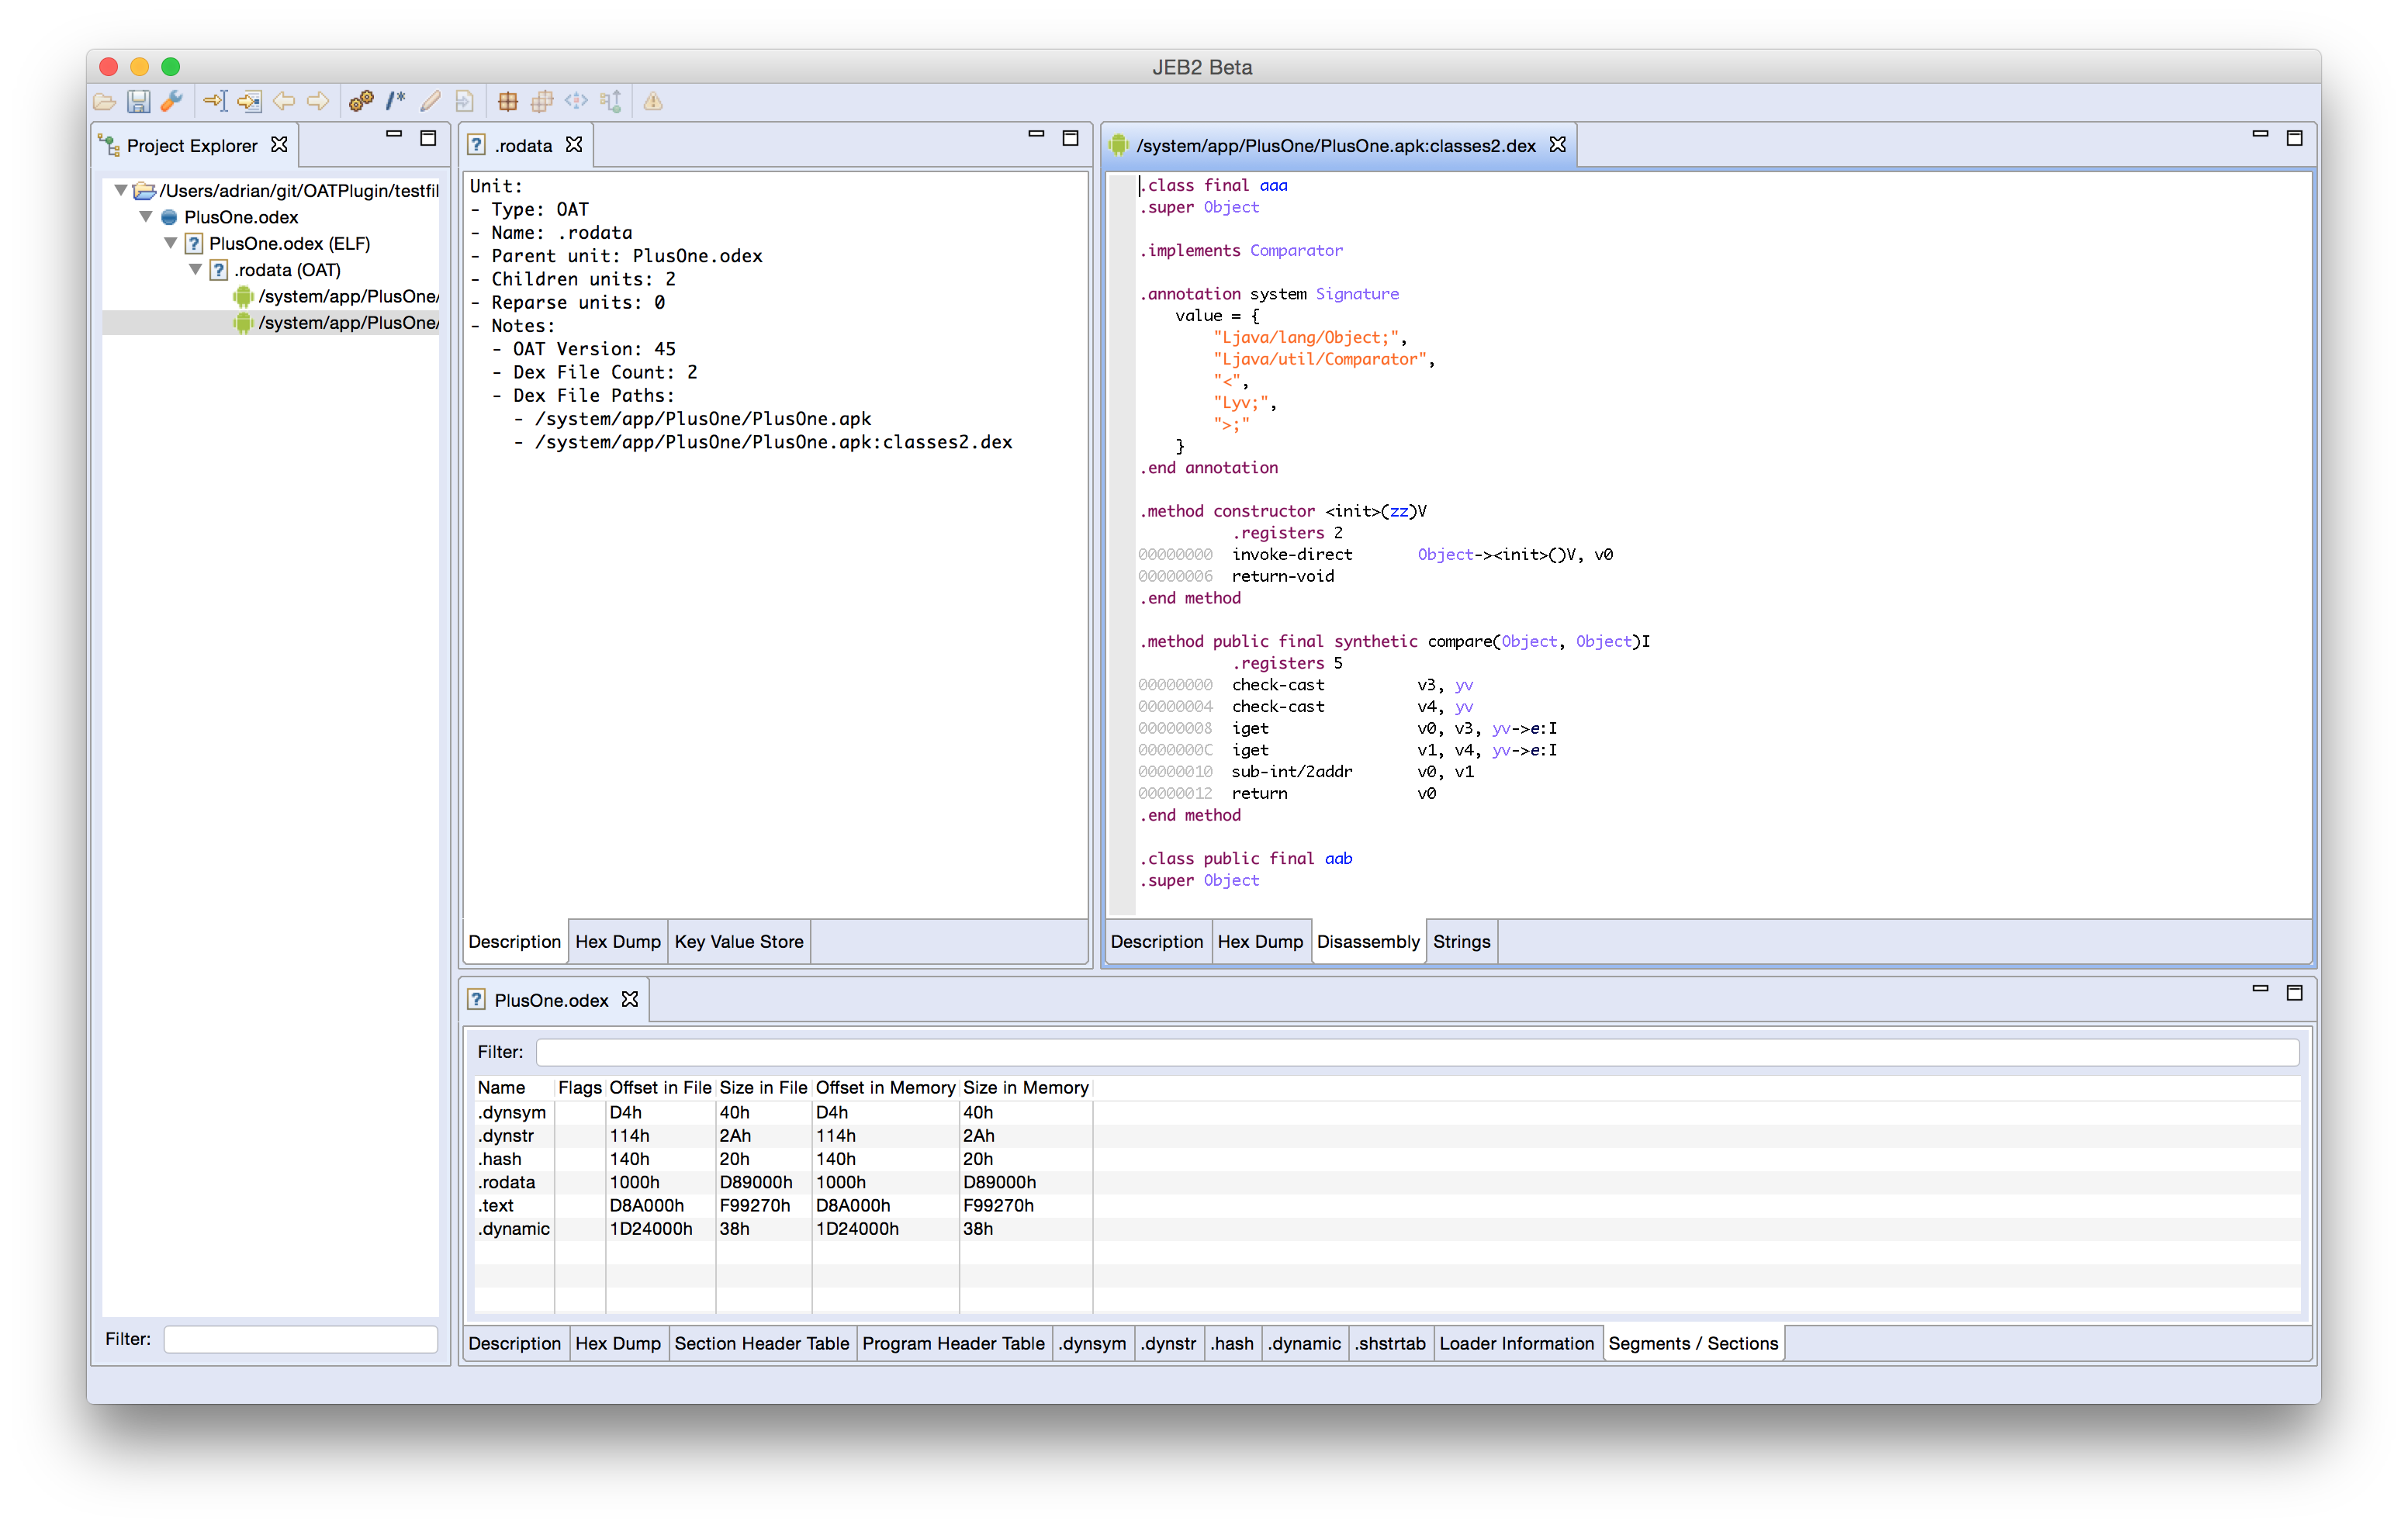2408x1528 pixels.
Task: Switch to the .dynamic bottom tab
Action: point(1305,1344)
